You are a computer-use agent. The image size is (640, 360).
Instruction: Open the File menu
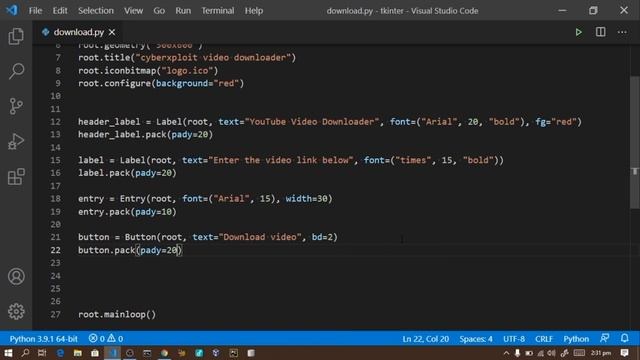[35, 11]
